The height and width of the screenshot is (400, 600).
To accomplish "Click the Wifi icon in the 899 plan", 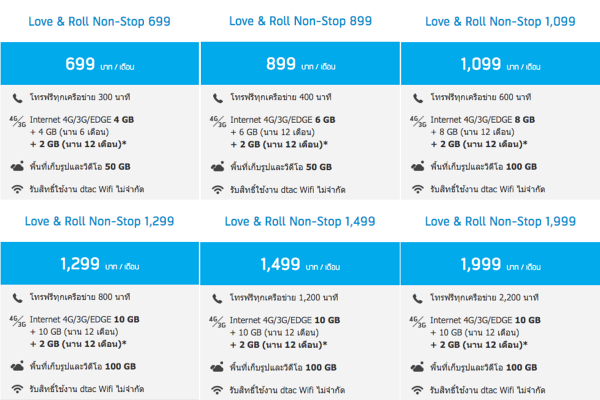I will coord(218,189).
